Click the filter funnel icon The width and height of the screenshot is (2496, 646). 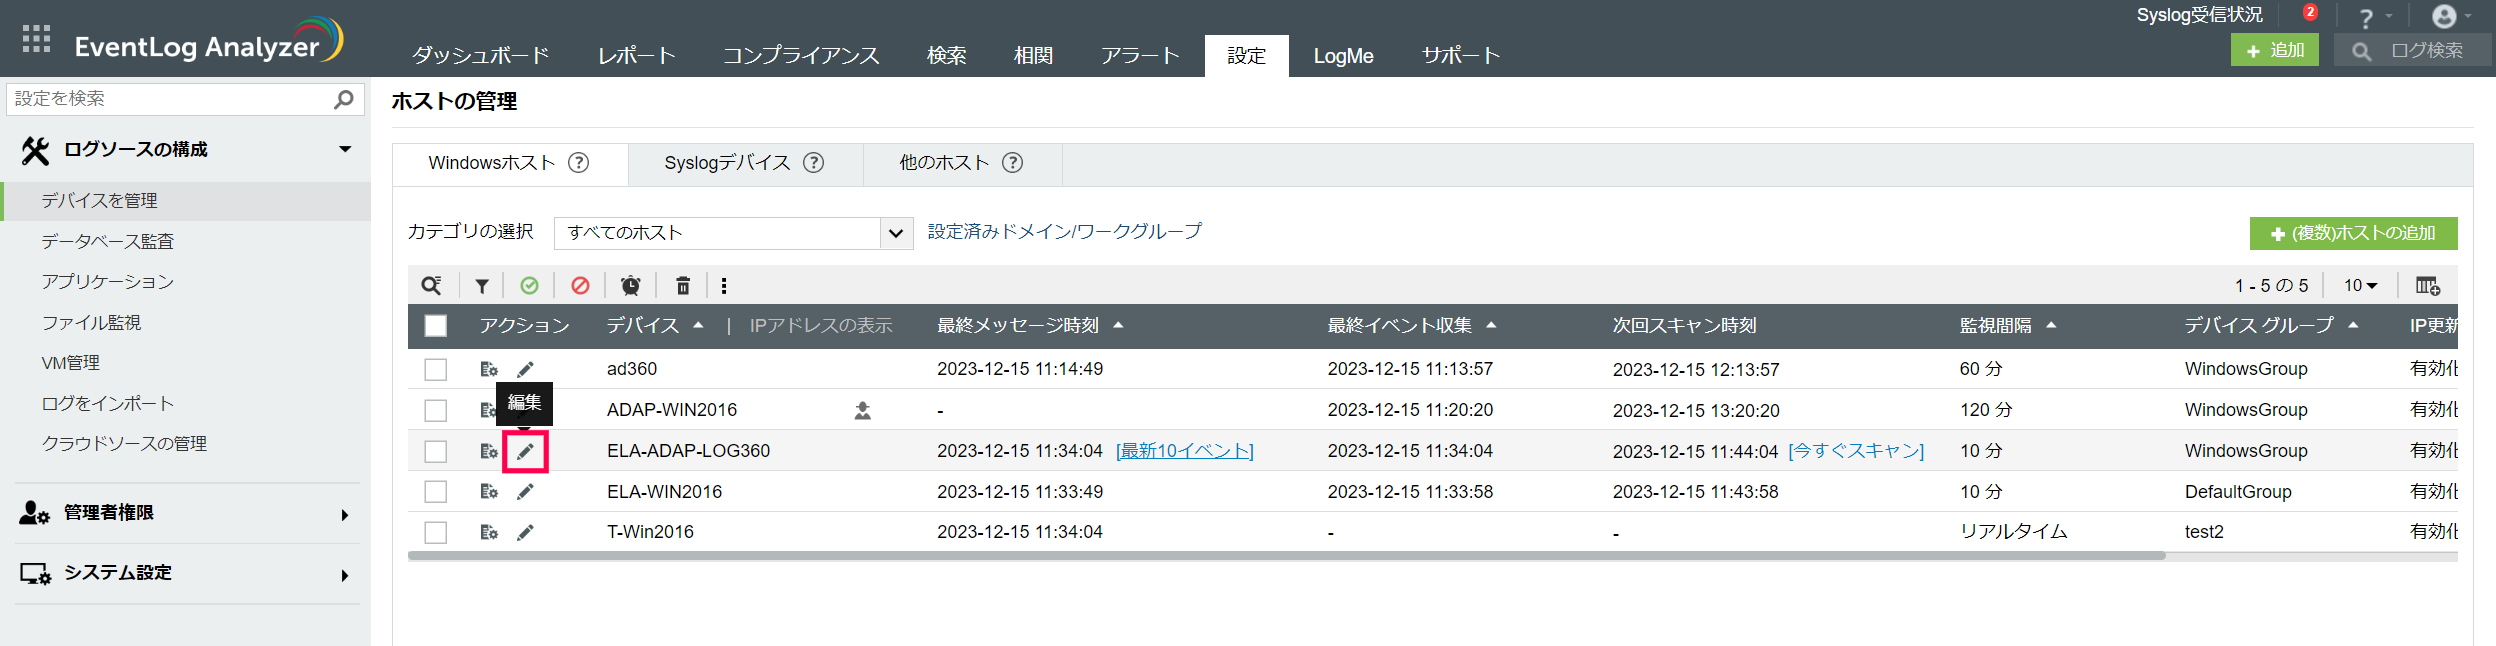coord(482,286)
